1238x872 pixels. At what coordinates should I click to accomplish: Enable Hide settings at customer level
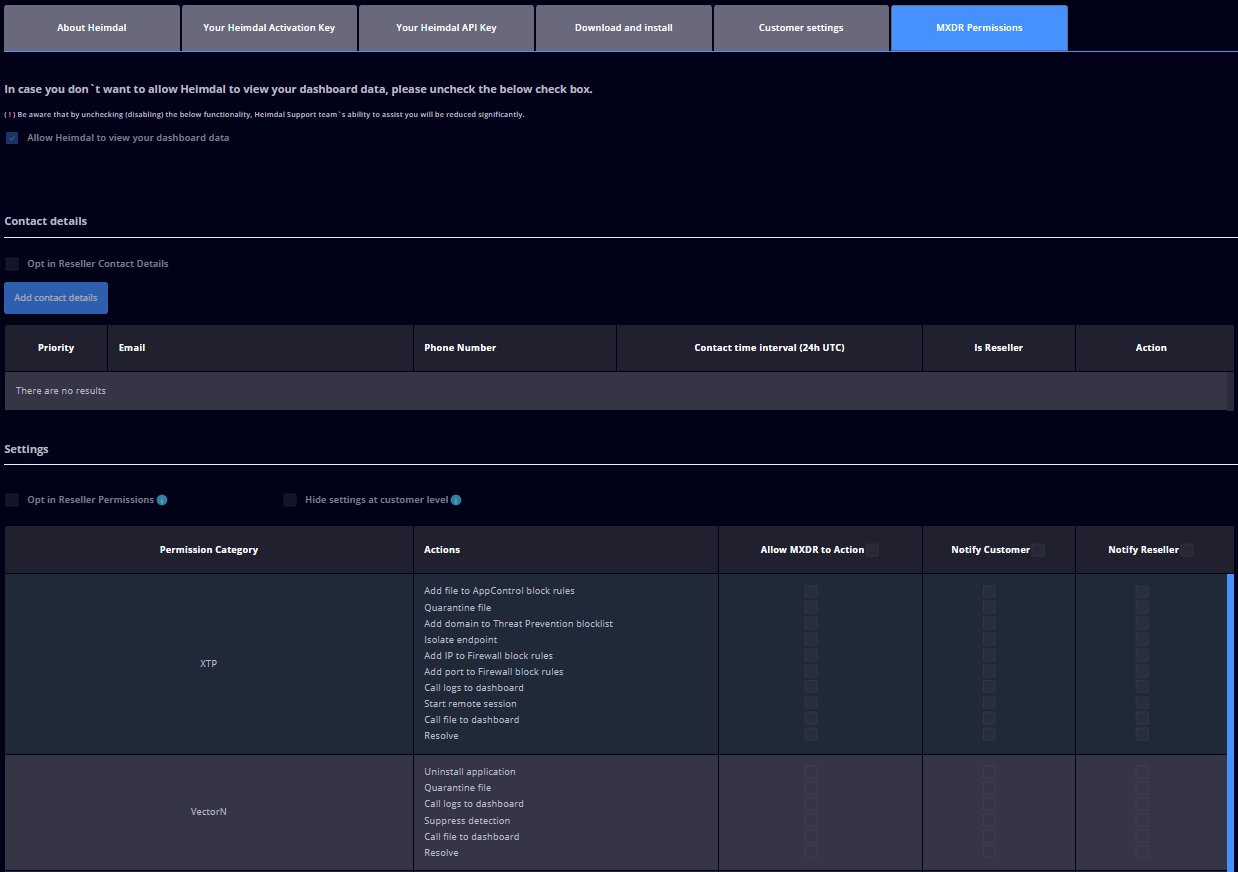290,499
